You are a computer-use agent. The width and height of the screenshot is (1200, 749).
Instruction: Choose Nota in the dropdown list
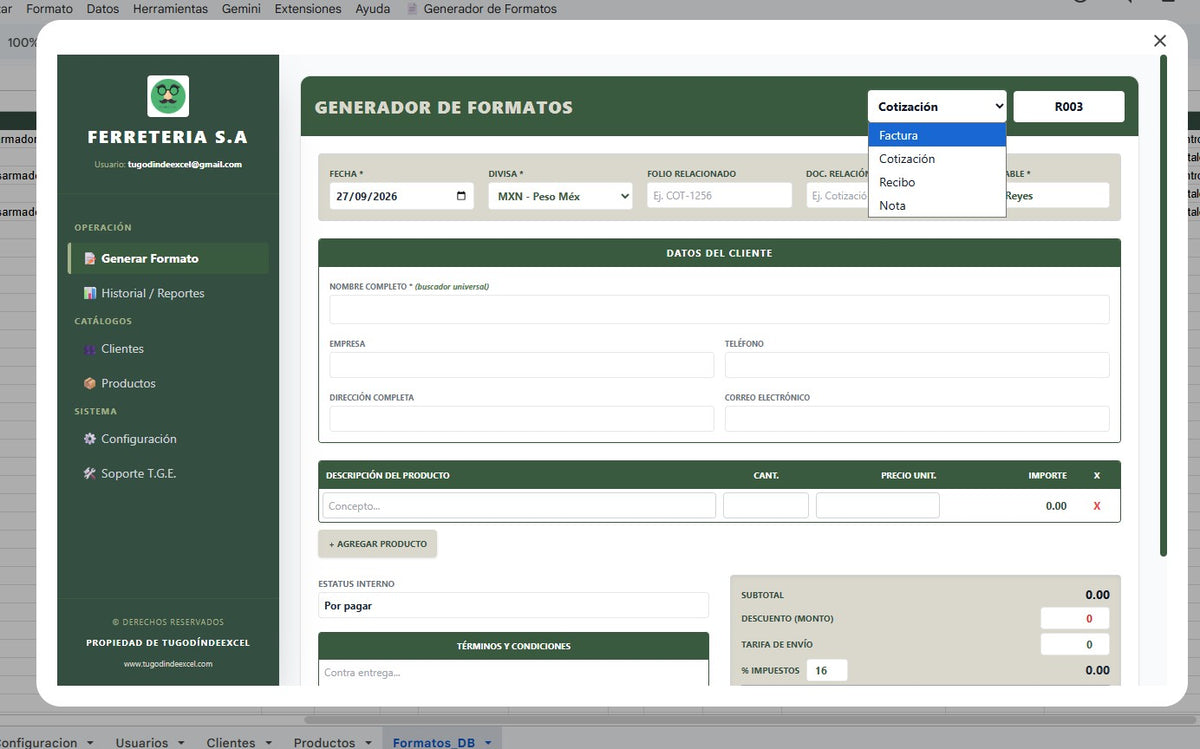coord(937,206)
